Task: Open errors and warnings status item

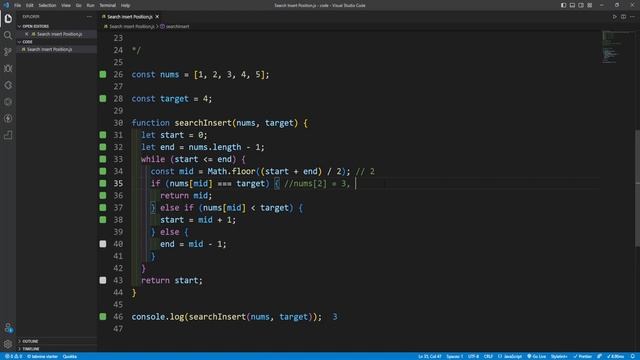Action: click(14, 356)
